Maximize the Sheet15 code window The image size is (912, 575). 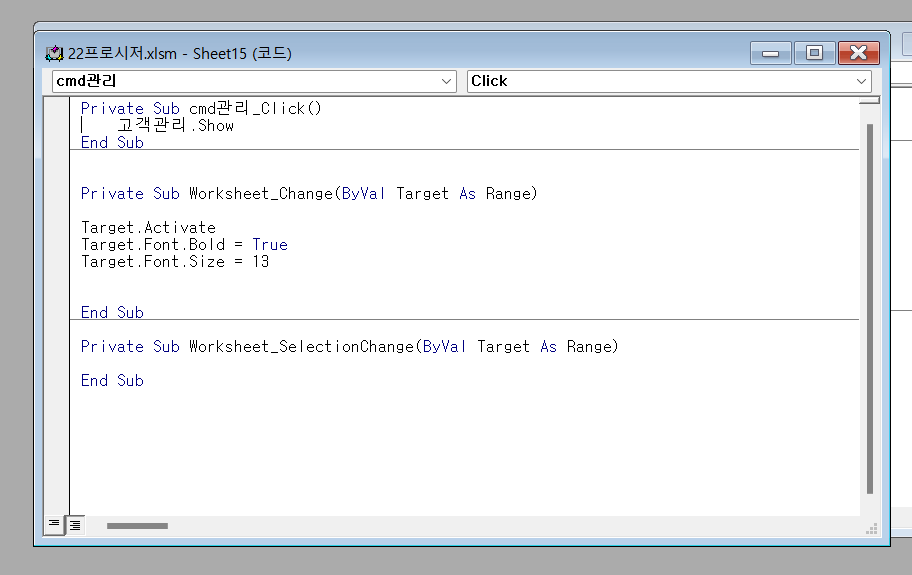814,53
